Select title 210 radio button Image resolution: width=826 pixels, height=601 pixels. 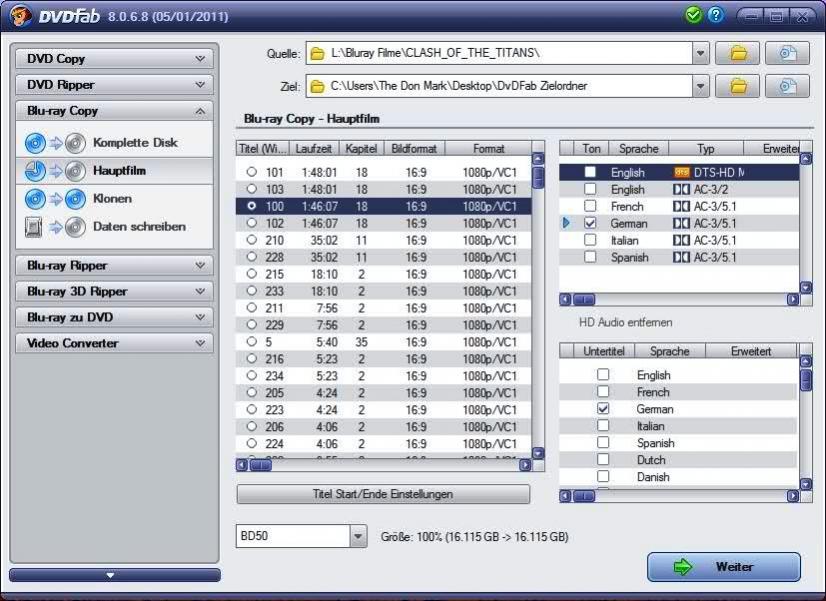point(252,240)
